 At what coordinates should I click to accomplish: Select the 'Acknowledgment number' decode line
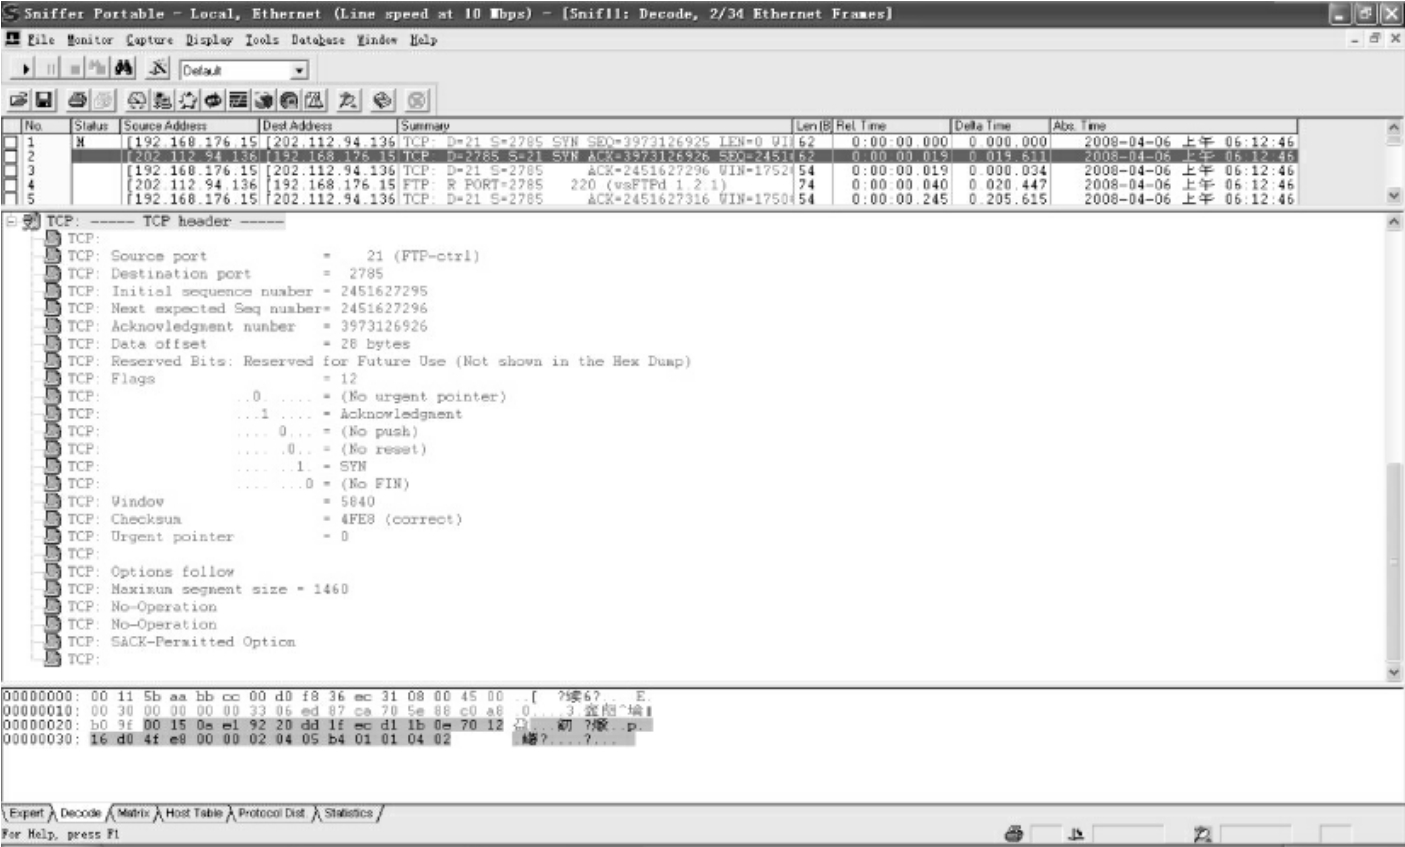[x=247, y=326]
